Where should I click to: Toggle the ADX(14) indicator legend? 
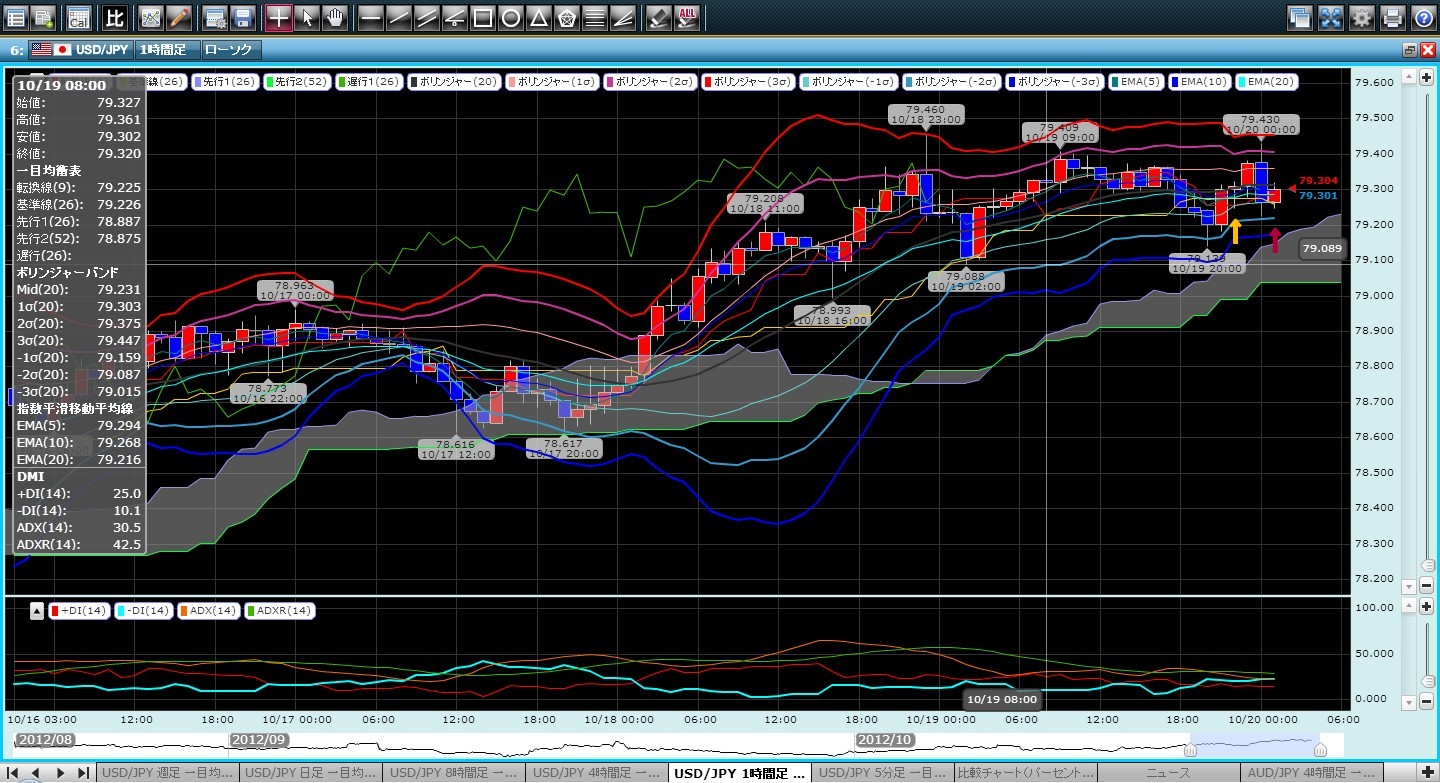click(208, 610)
